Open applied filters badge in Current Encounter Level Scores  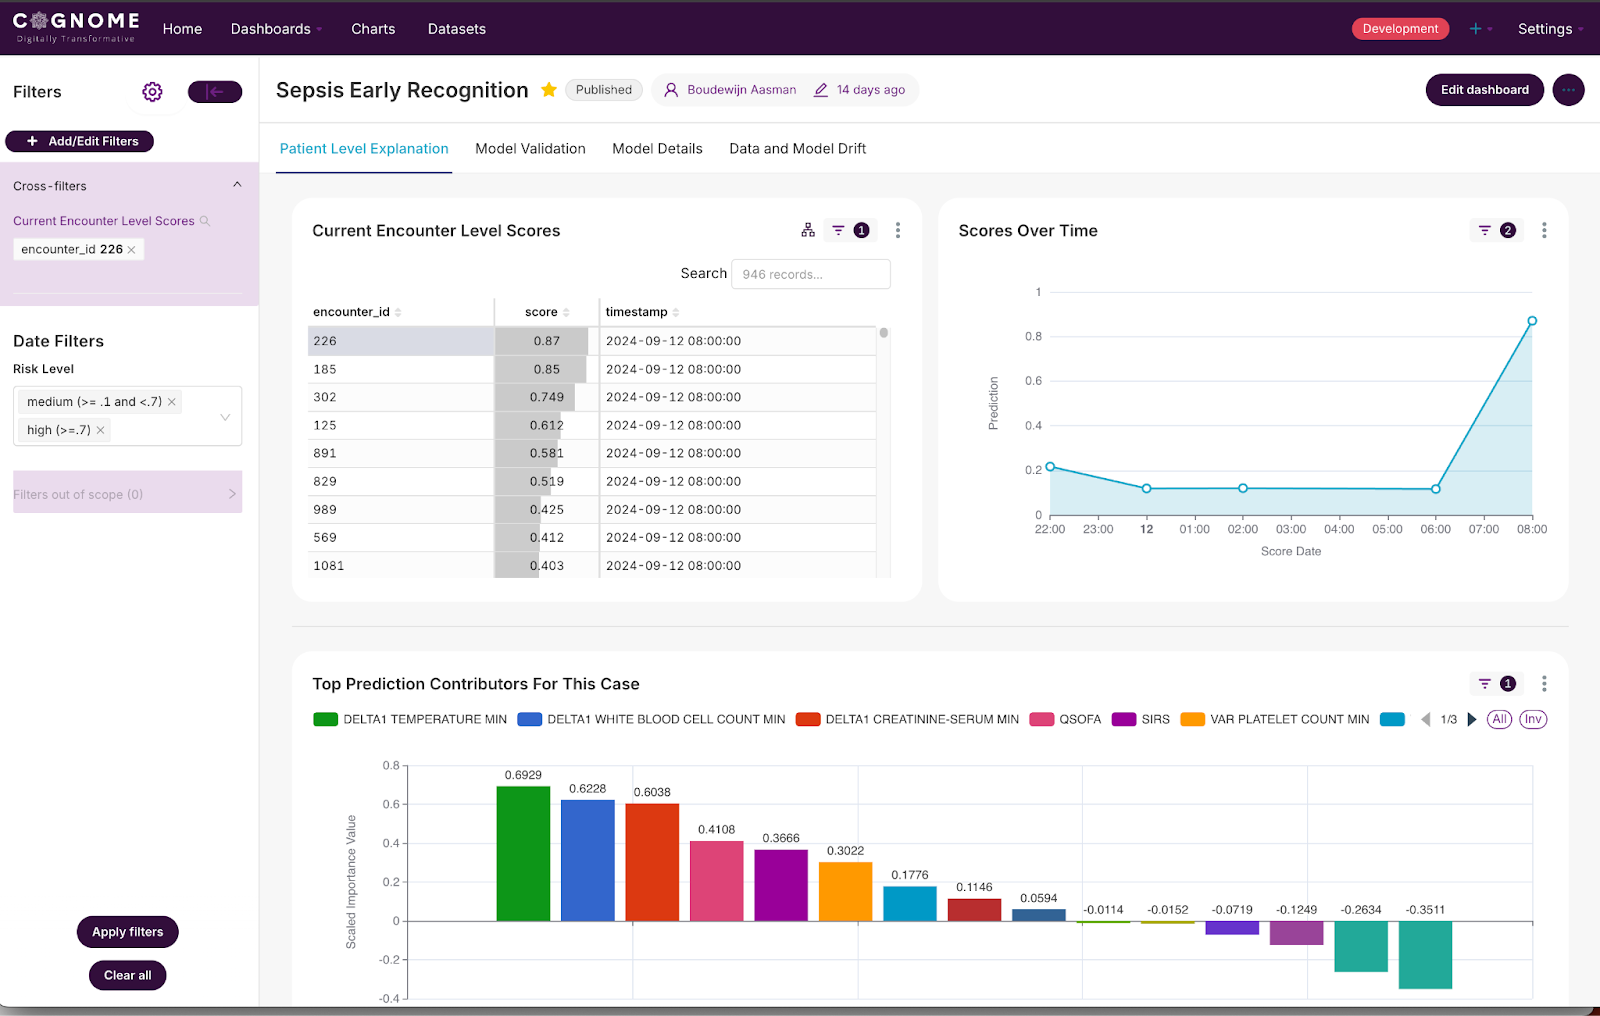850,230
